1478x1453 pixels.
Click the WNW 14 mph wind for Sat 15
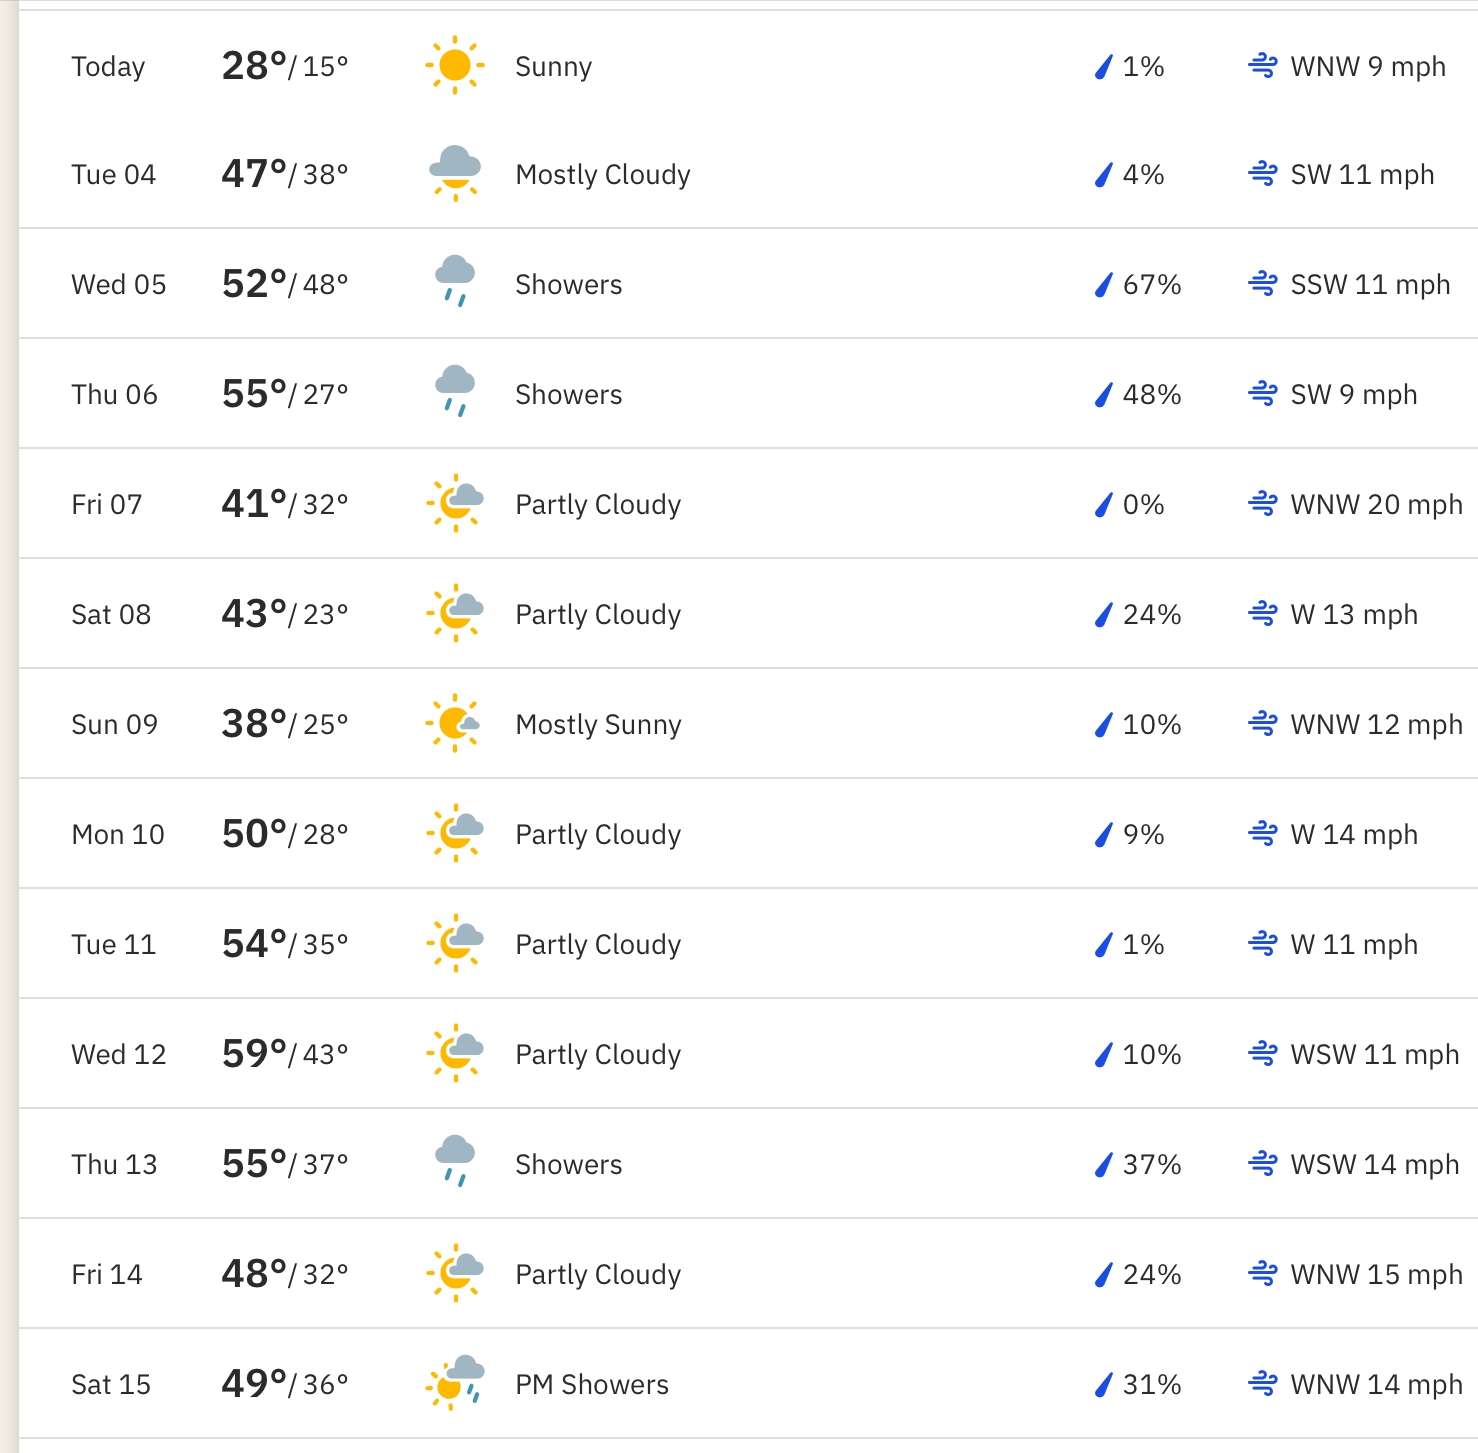(1376, 1384)
